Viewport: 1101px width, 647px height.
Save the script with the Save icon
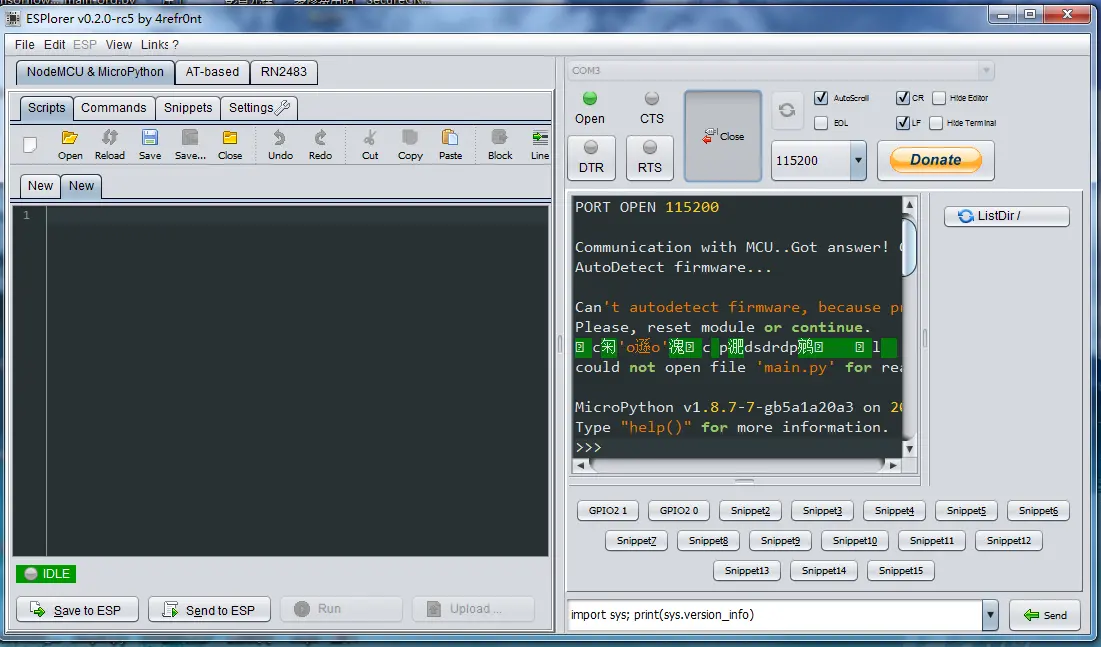pos(150,145)
